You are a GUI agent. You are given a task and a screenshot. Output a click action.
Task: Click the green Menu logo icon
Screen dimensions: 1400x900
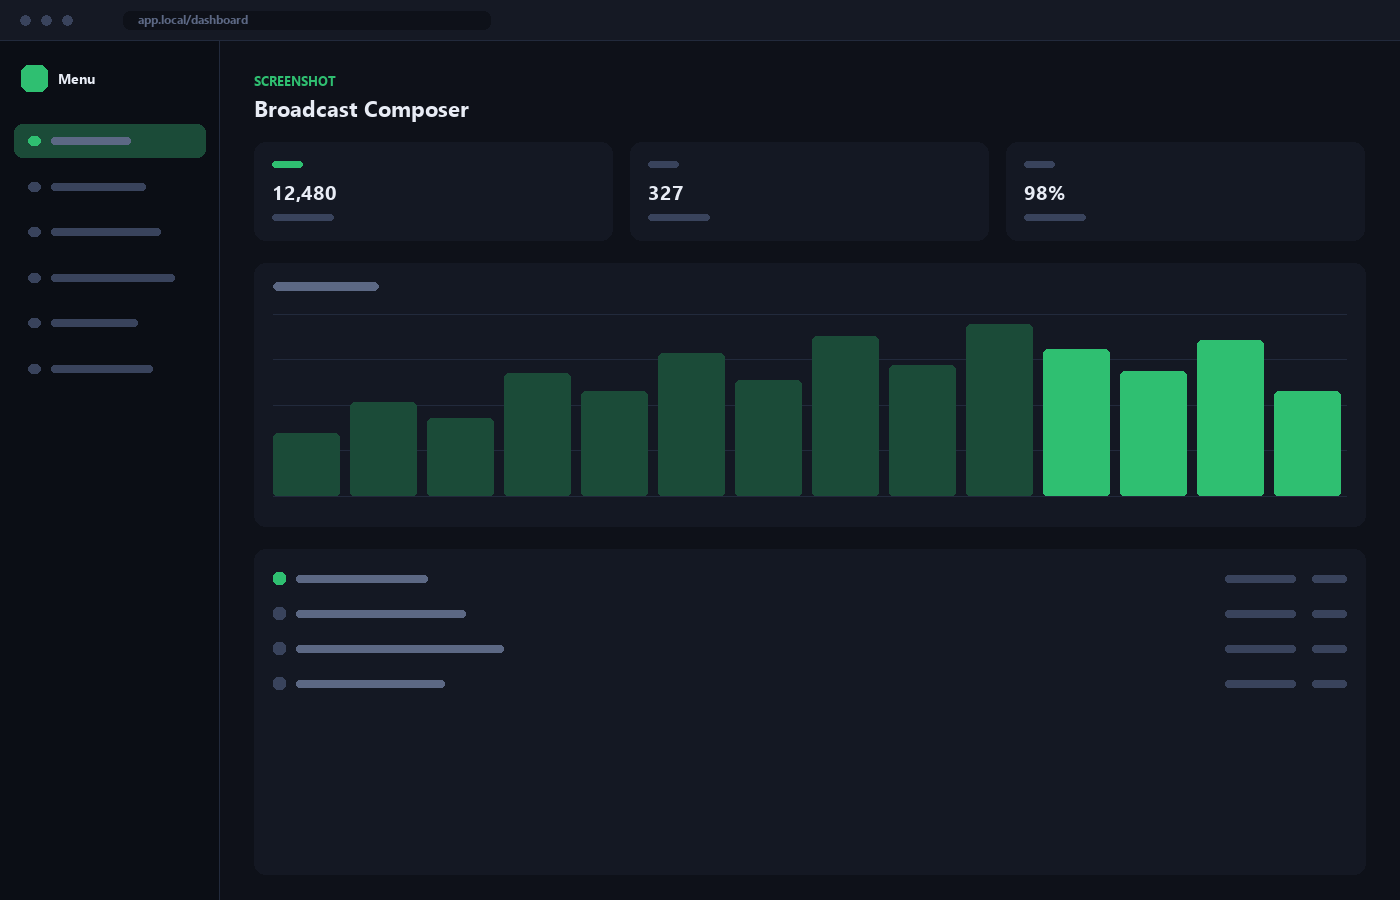click(34, 79)
